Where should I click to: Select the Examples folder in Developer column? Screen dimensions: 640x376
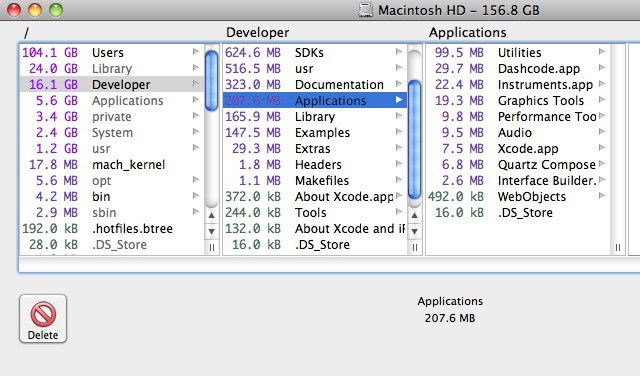(315, 132)
